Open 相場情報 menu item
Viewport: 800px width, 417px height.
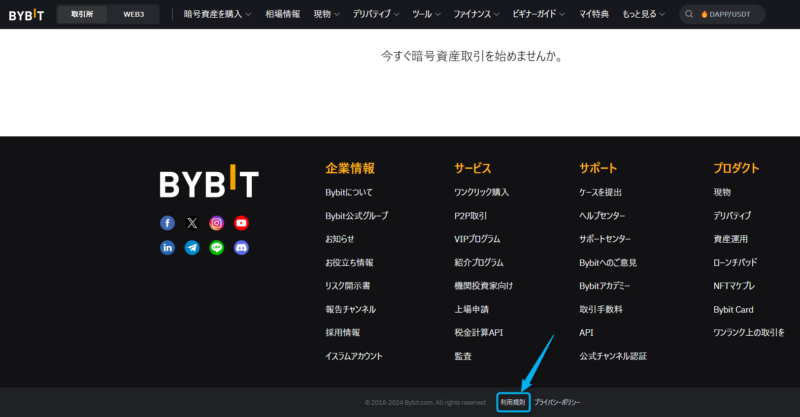click(x=283, y=14)
